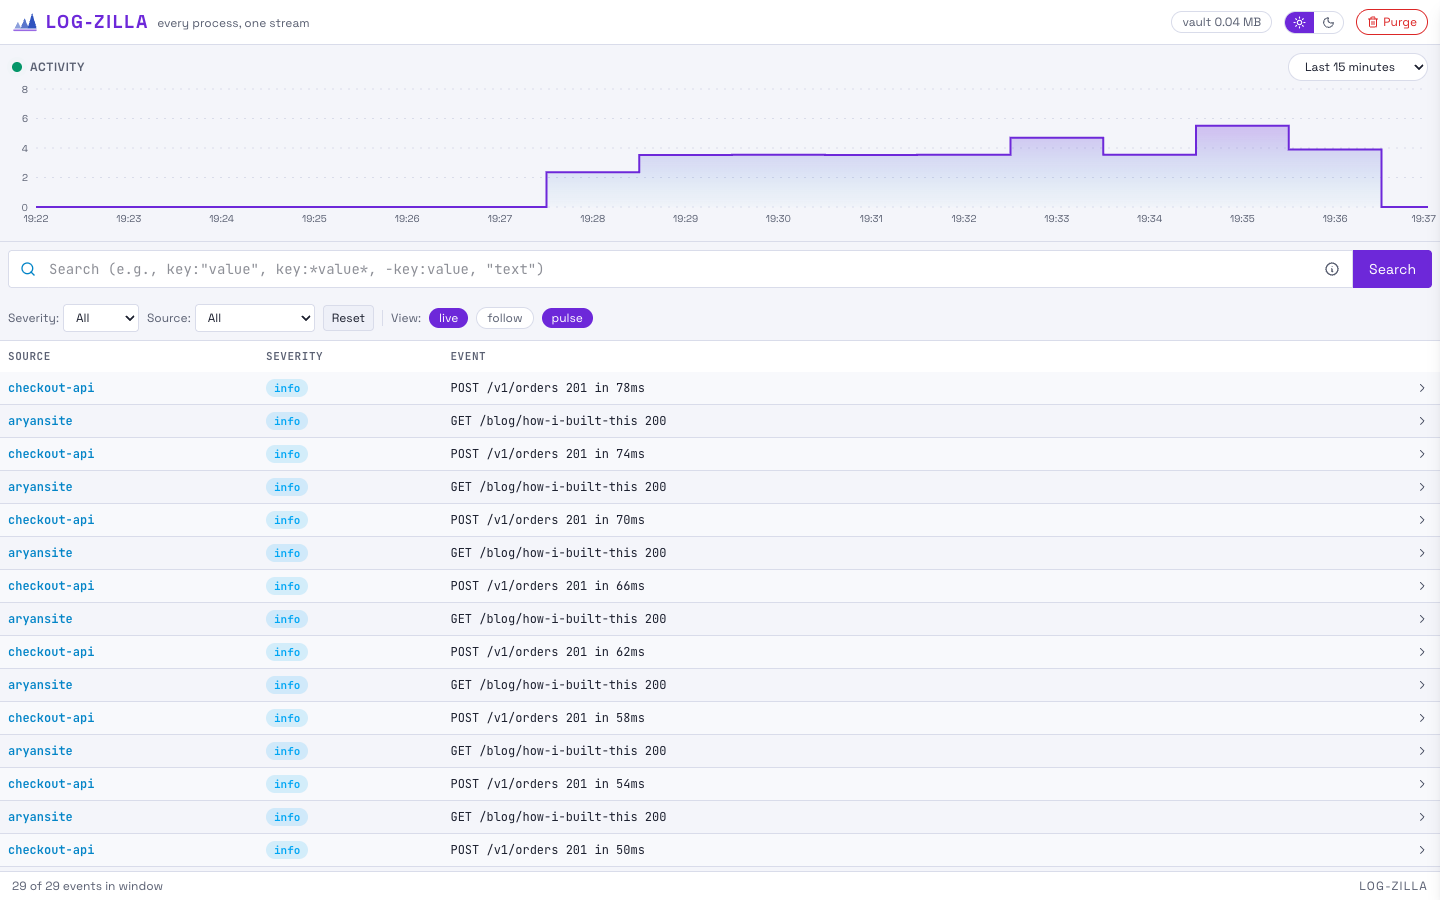
Task: Open the search syntax info icon
Action: click(x=1332, y=269)
